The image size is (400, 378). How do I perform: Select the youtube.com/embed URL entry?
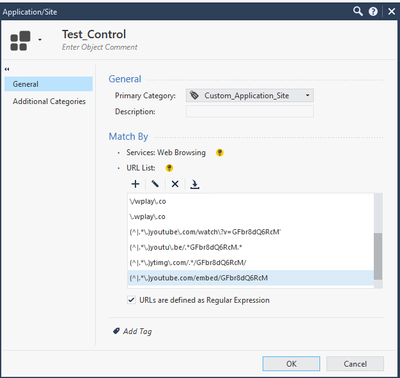(x=251, y=278)
